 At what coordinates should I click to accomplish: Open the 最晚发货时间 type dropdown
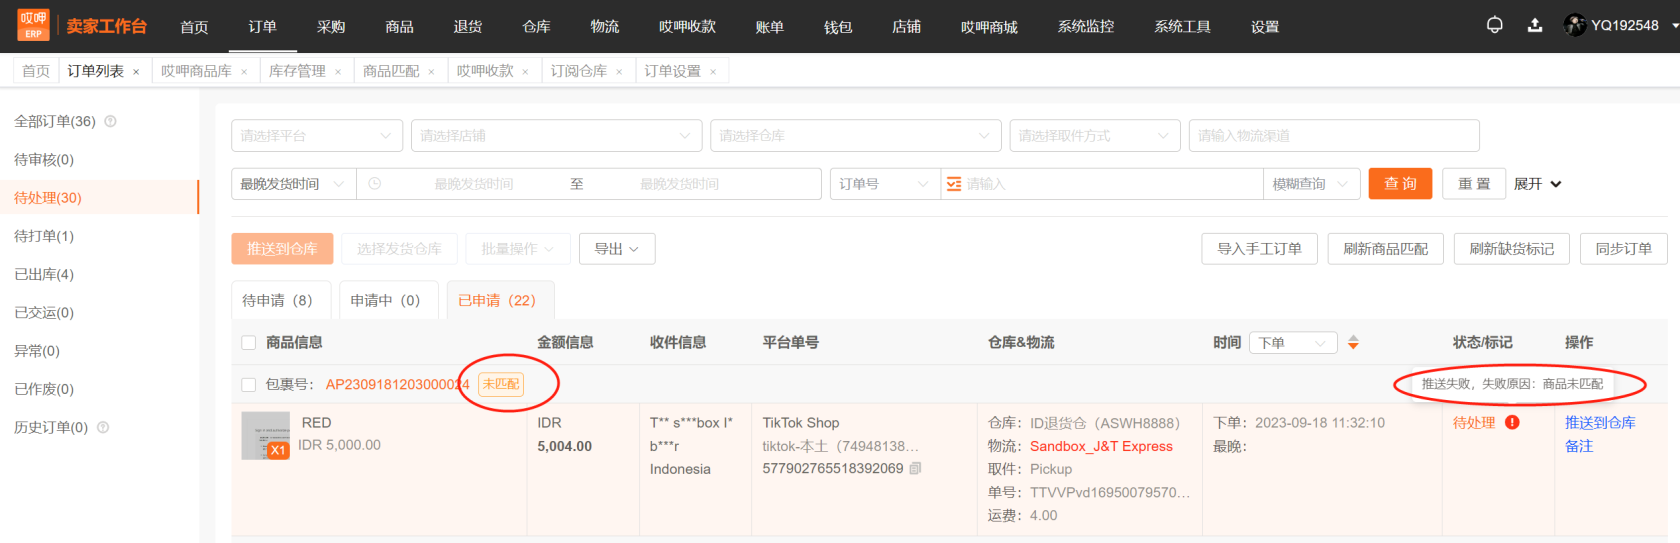(x=294, y=184)
